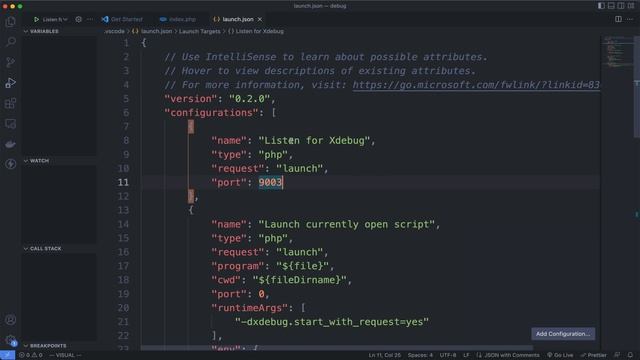The image size is (640, 360).
Task: Open the Docker whale icon
Action: pos(11,144)
